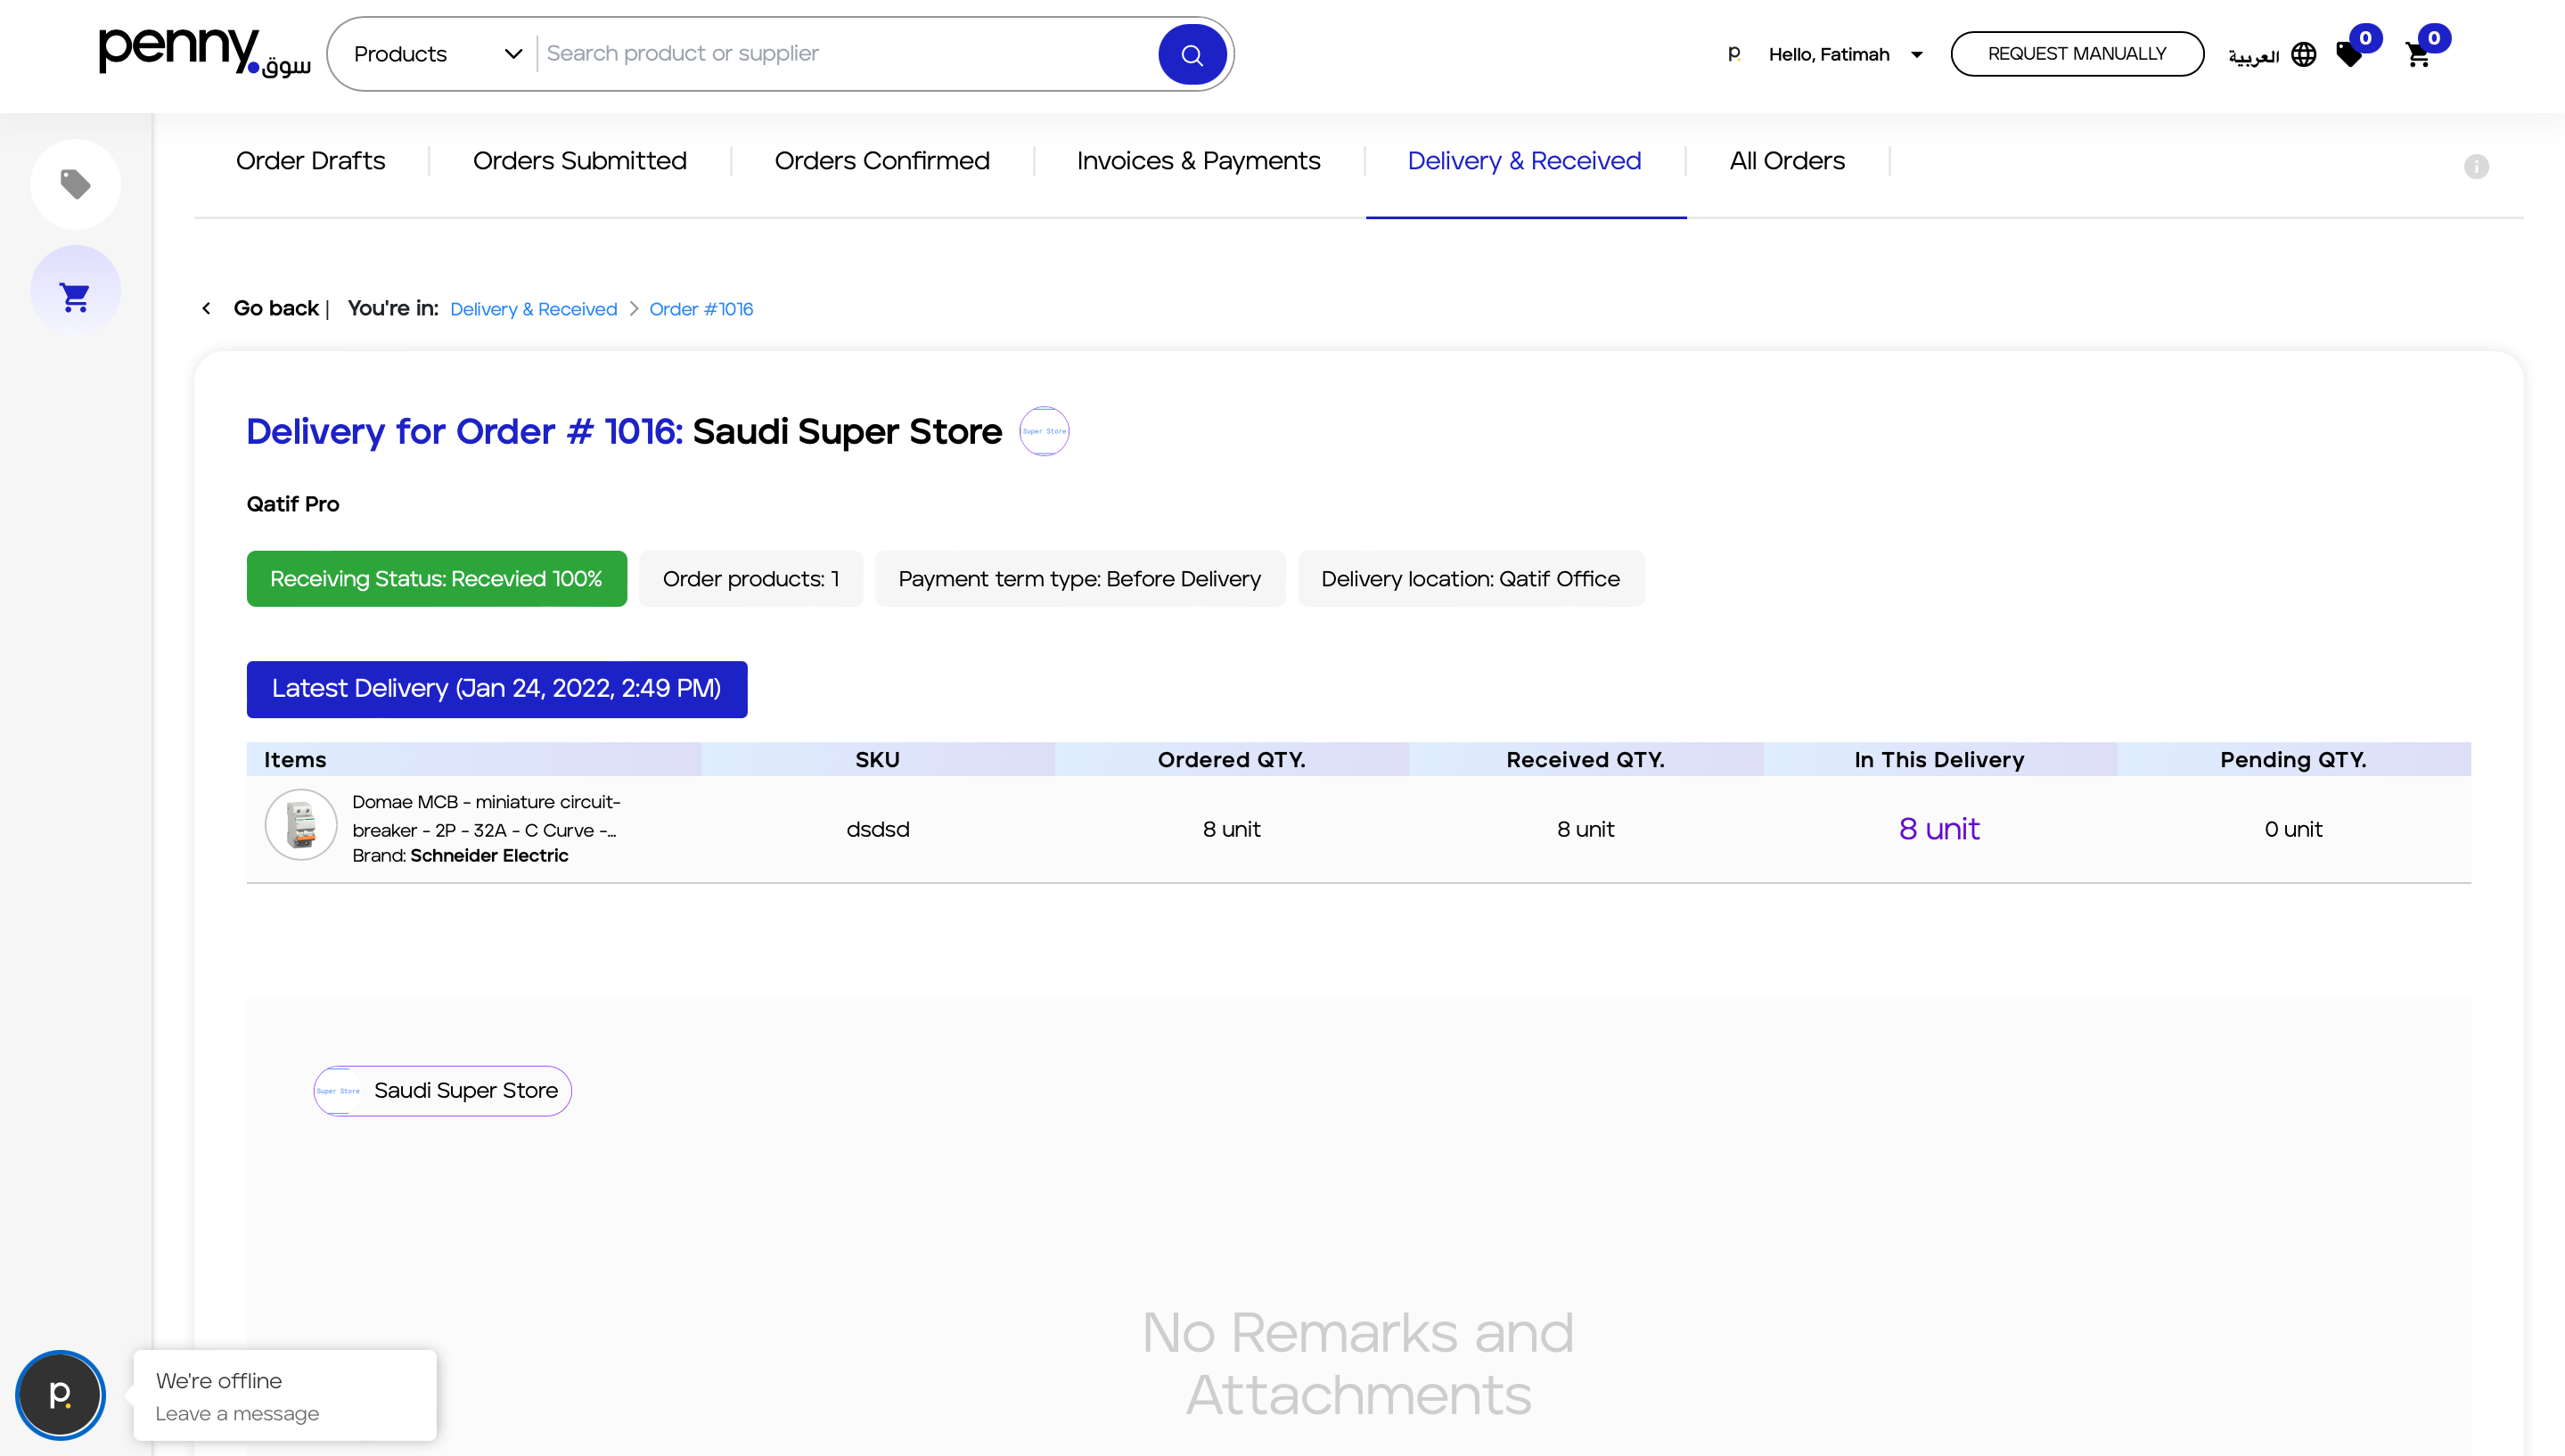This screenshot has width=2565, height=1456.
Task: Click the info icon near the tabs
Action: pyautogui.click(x=2476, y=166)
